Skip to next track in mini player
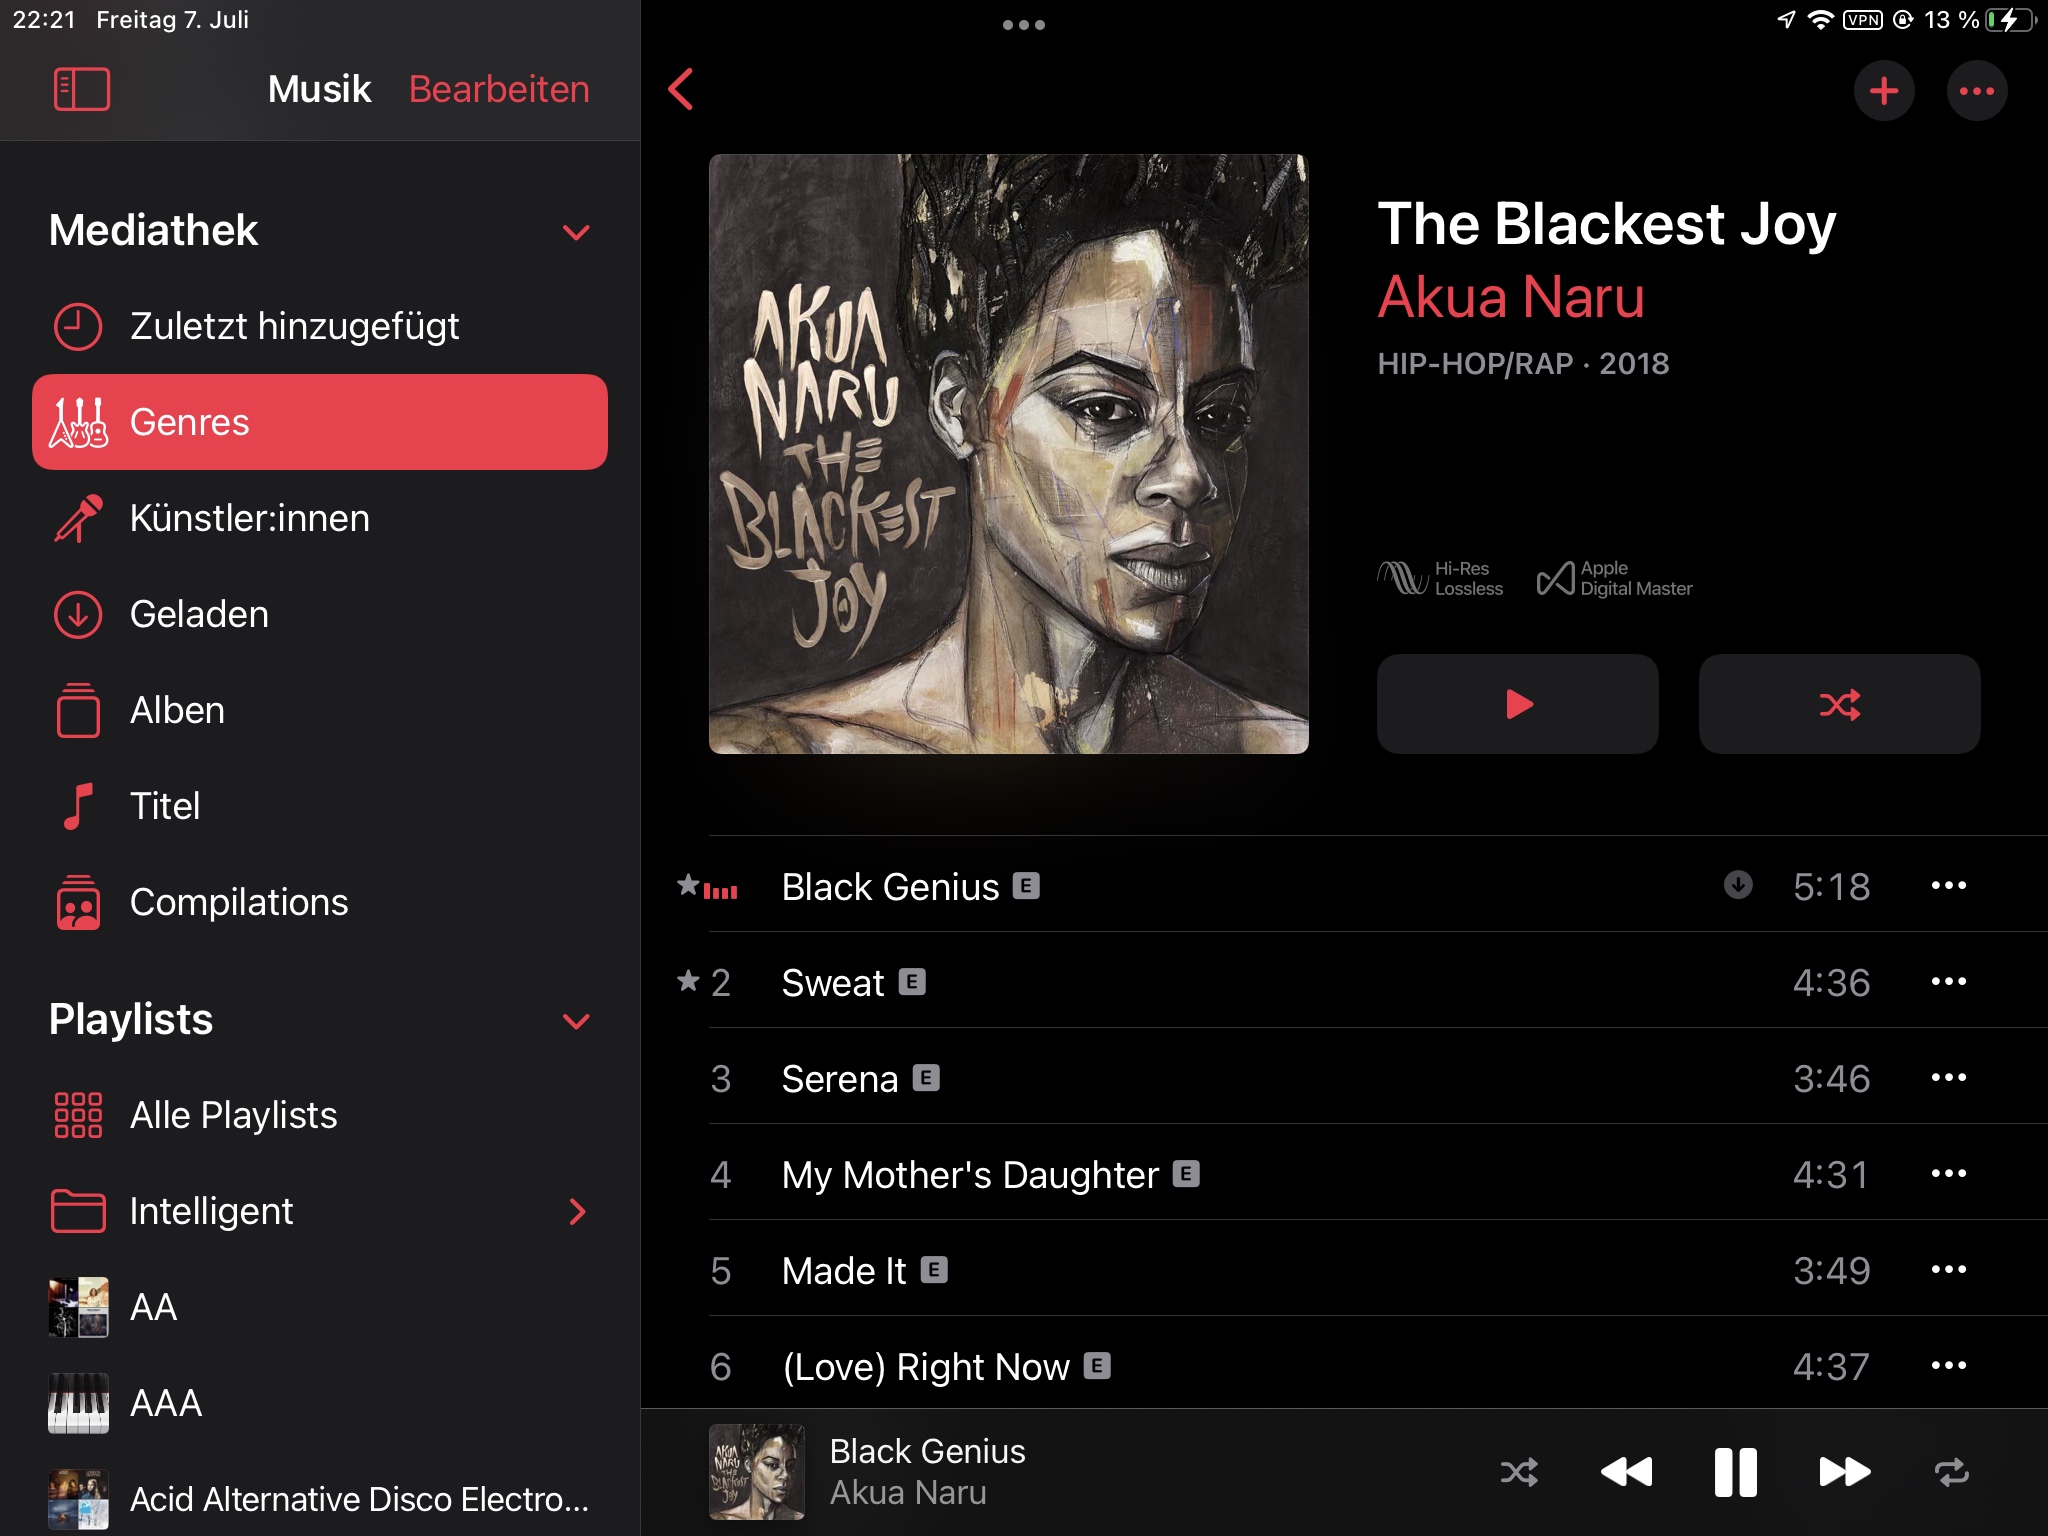 [1844, 1472]
